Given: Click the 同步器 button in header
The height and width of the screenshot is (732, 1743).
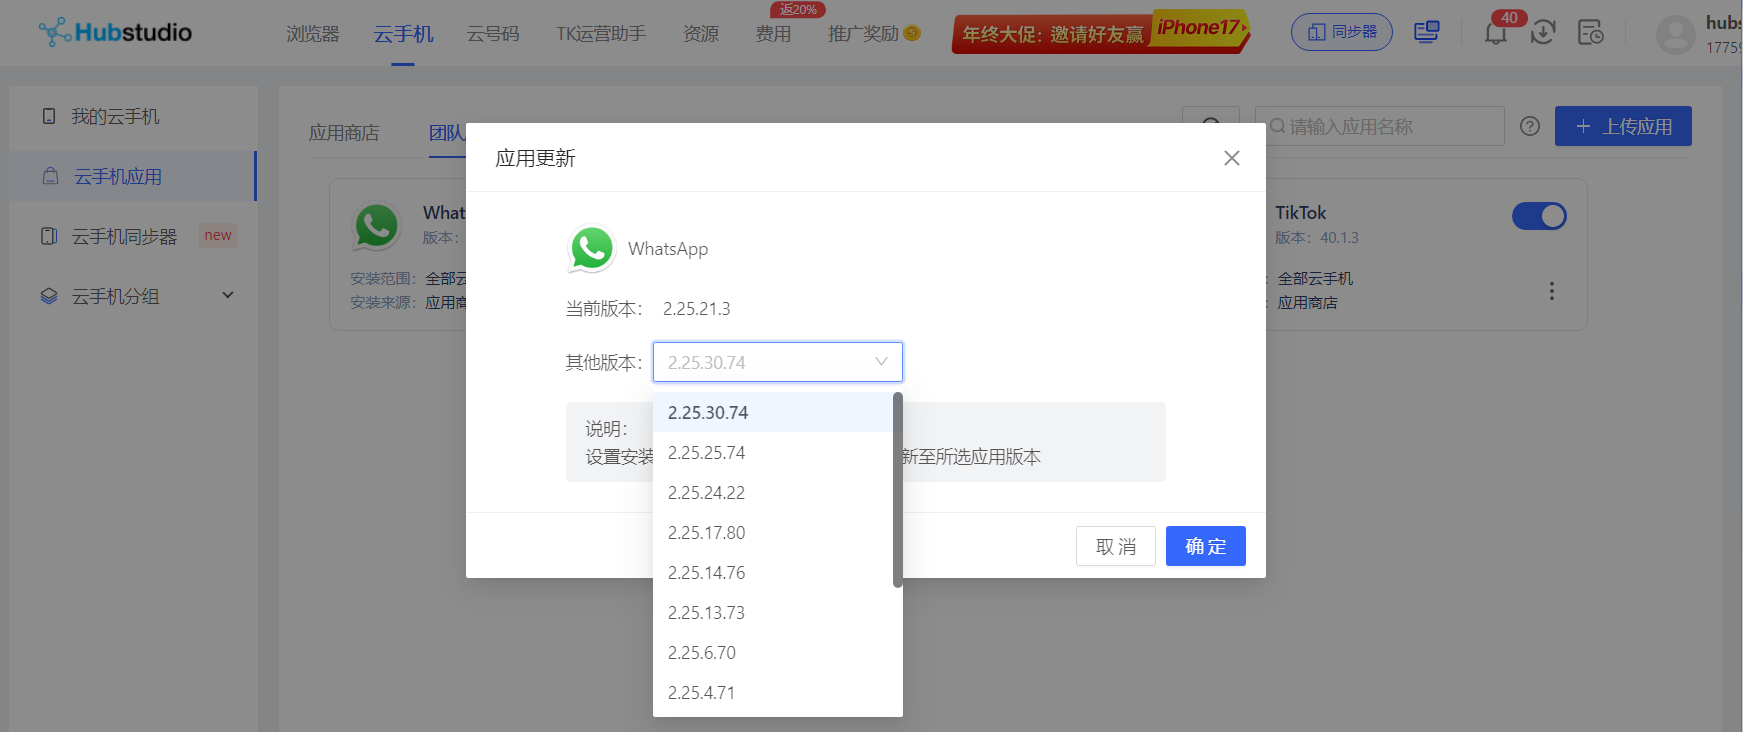Looking at the screenshot, I should point(1342,32).
